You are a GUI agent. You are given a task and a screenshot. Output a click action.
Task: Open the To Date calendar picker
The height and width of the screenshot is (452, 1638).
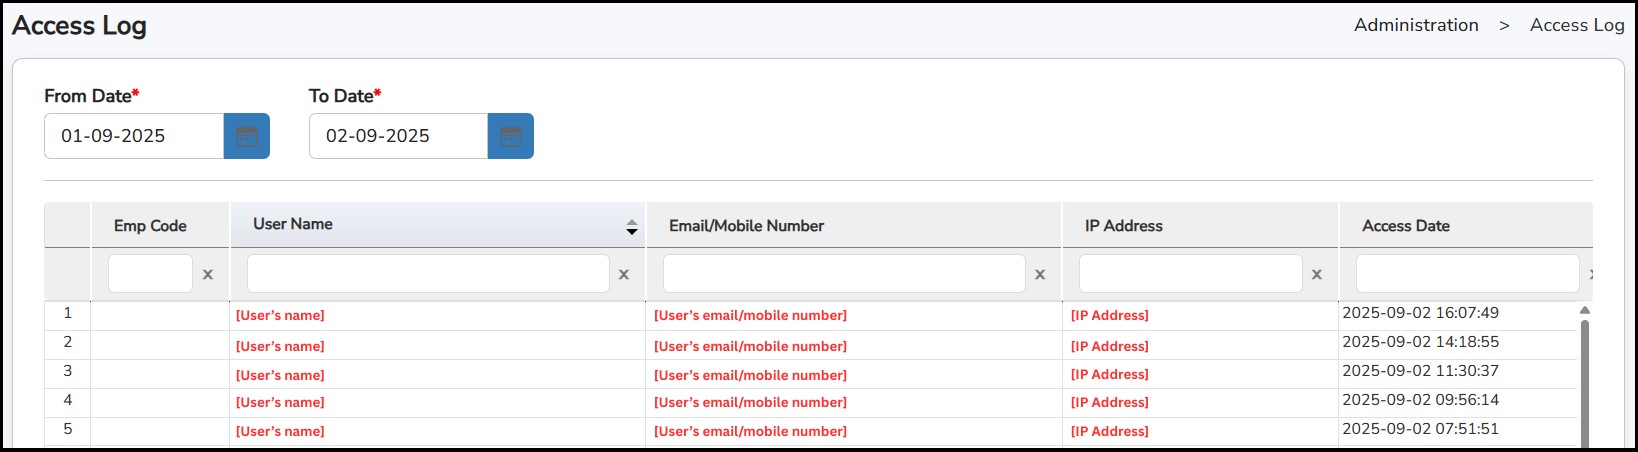pos(510,136)
